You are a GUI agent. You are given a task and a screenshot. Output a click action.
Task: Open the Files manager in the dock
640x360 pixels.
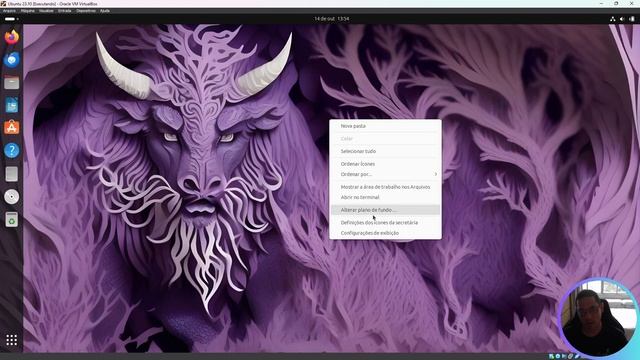(x=11, y=83)
